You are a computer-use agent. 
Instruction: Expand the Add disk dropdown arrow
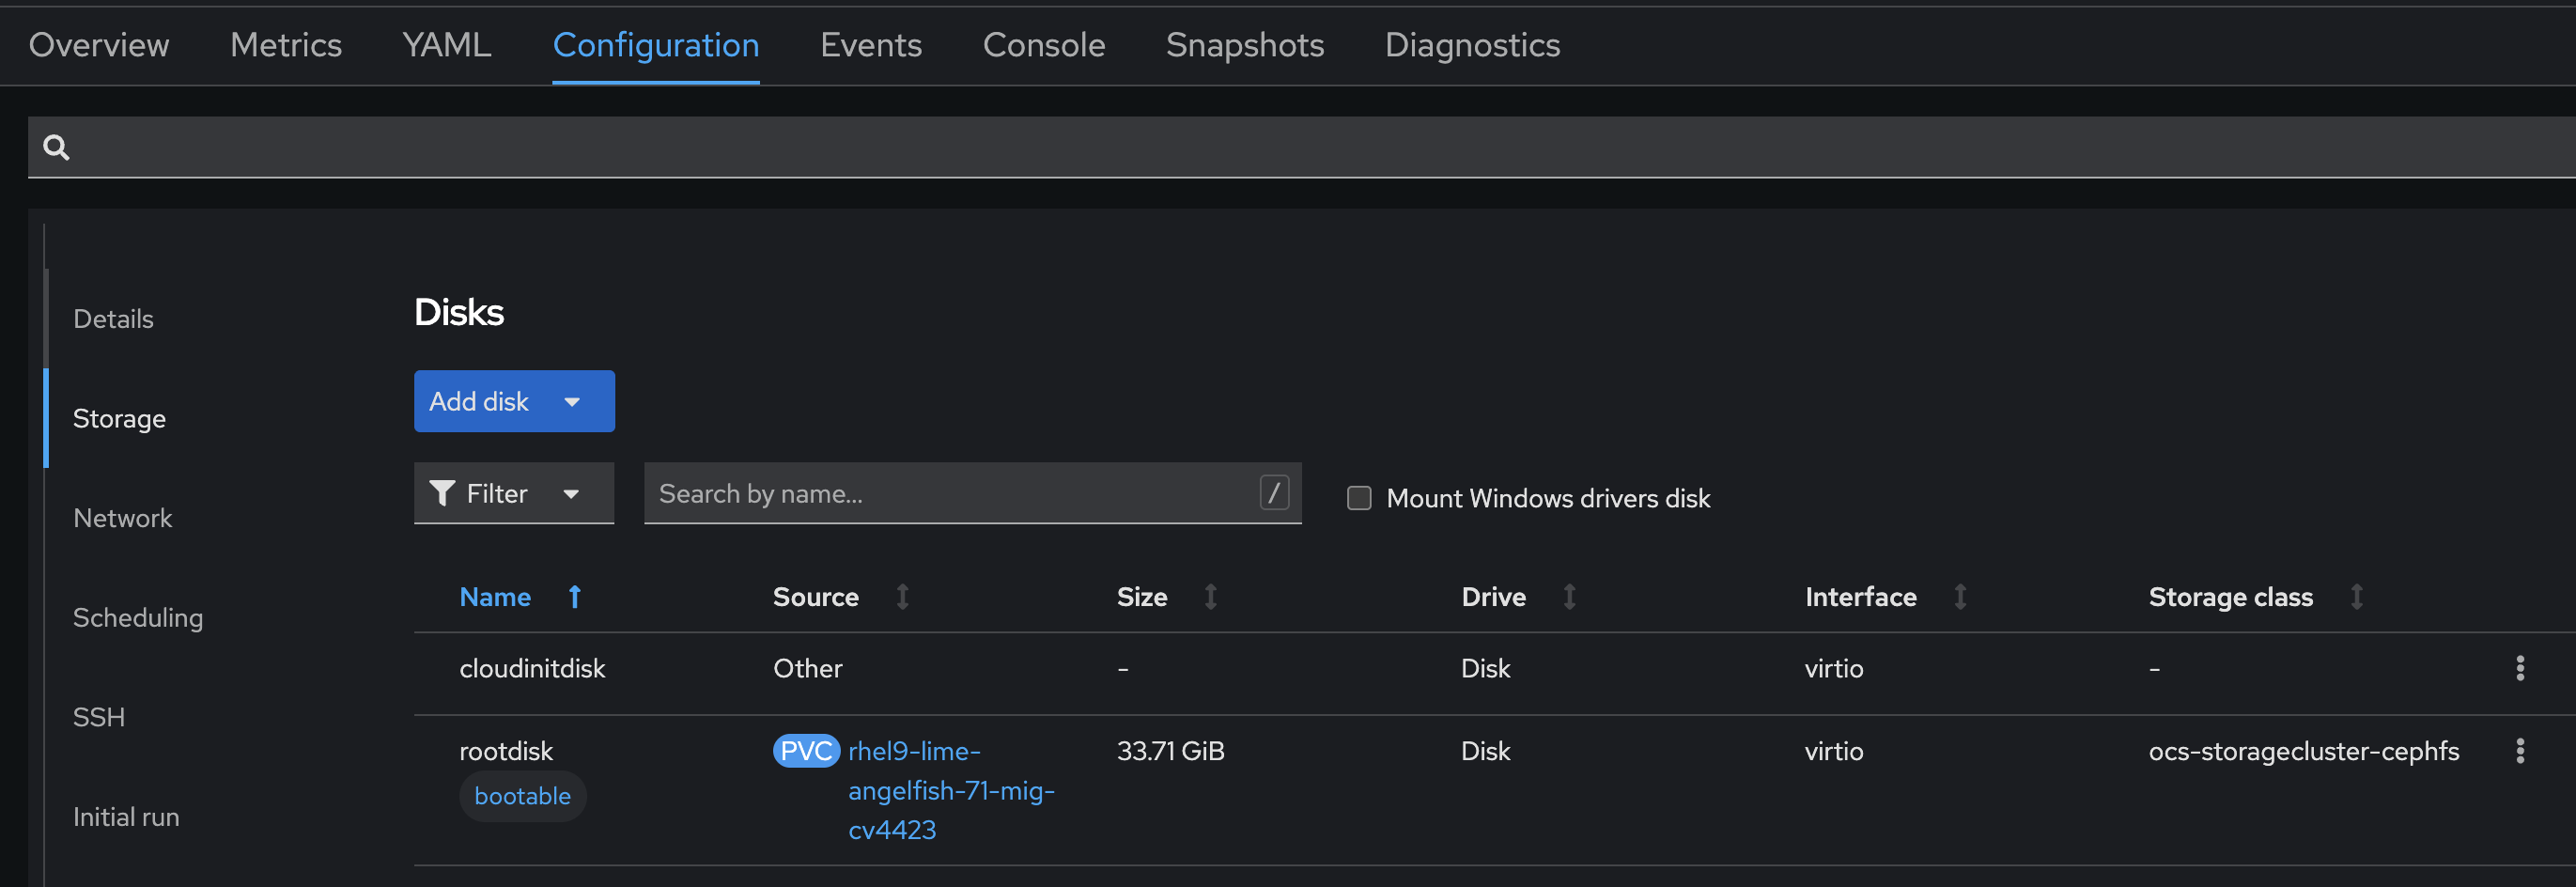coord(572,402)
